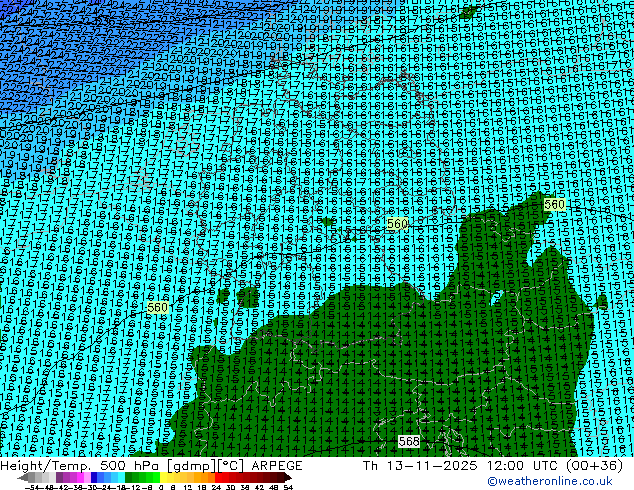Click the "12:00 UTC" time text
This screenshot has height=490, width=634.
tap(522, 465)
